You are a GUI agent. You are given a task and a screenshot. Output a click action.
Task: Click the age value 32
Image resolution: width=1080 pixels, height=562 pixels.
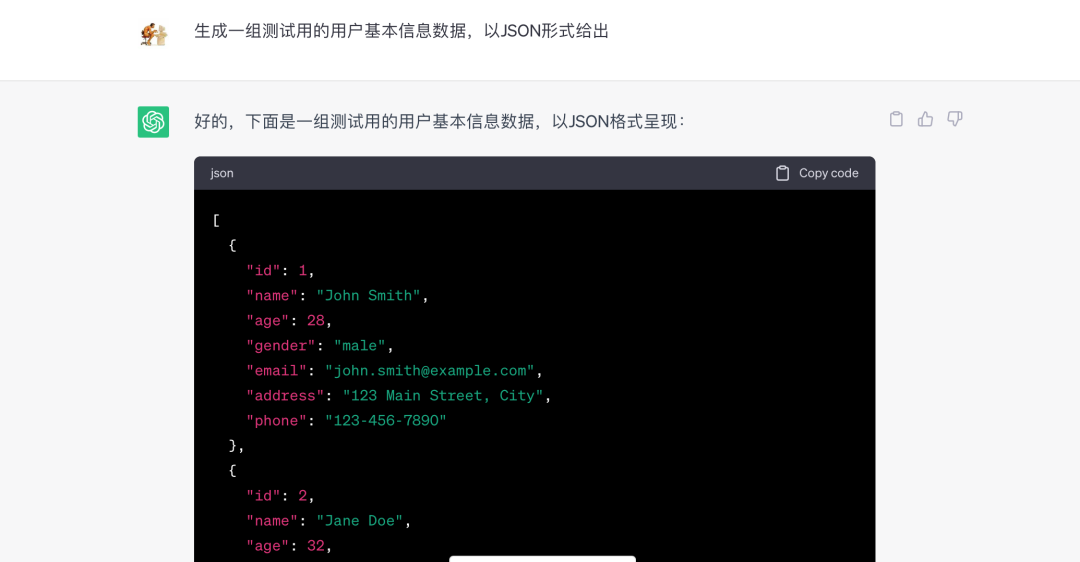[315, 545]
